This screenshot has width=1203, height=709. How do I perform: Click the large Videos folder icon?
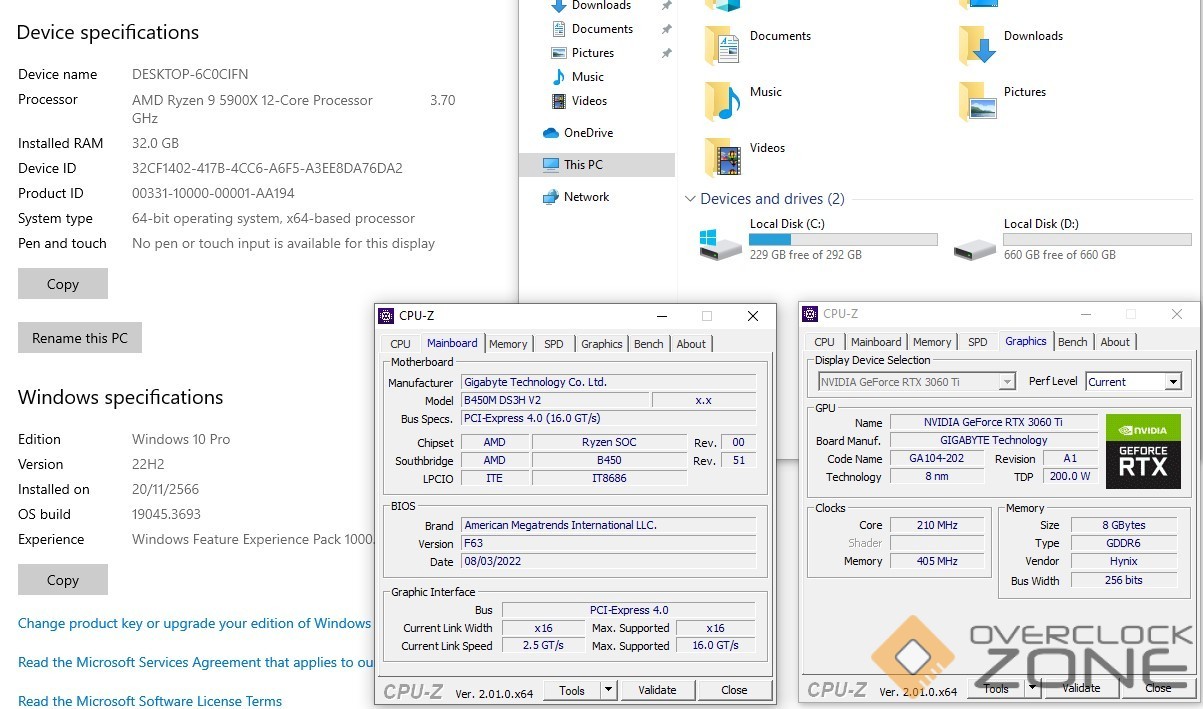click(723, 156)
